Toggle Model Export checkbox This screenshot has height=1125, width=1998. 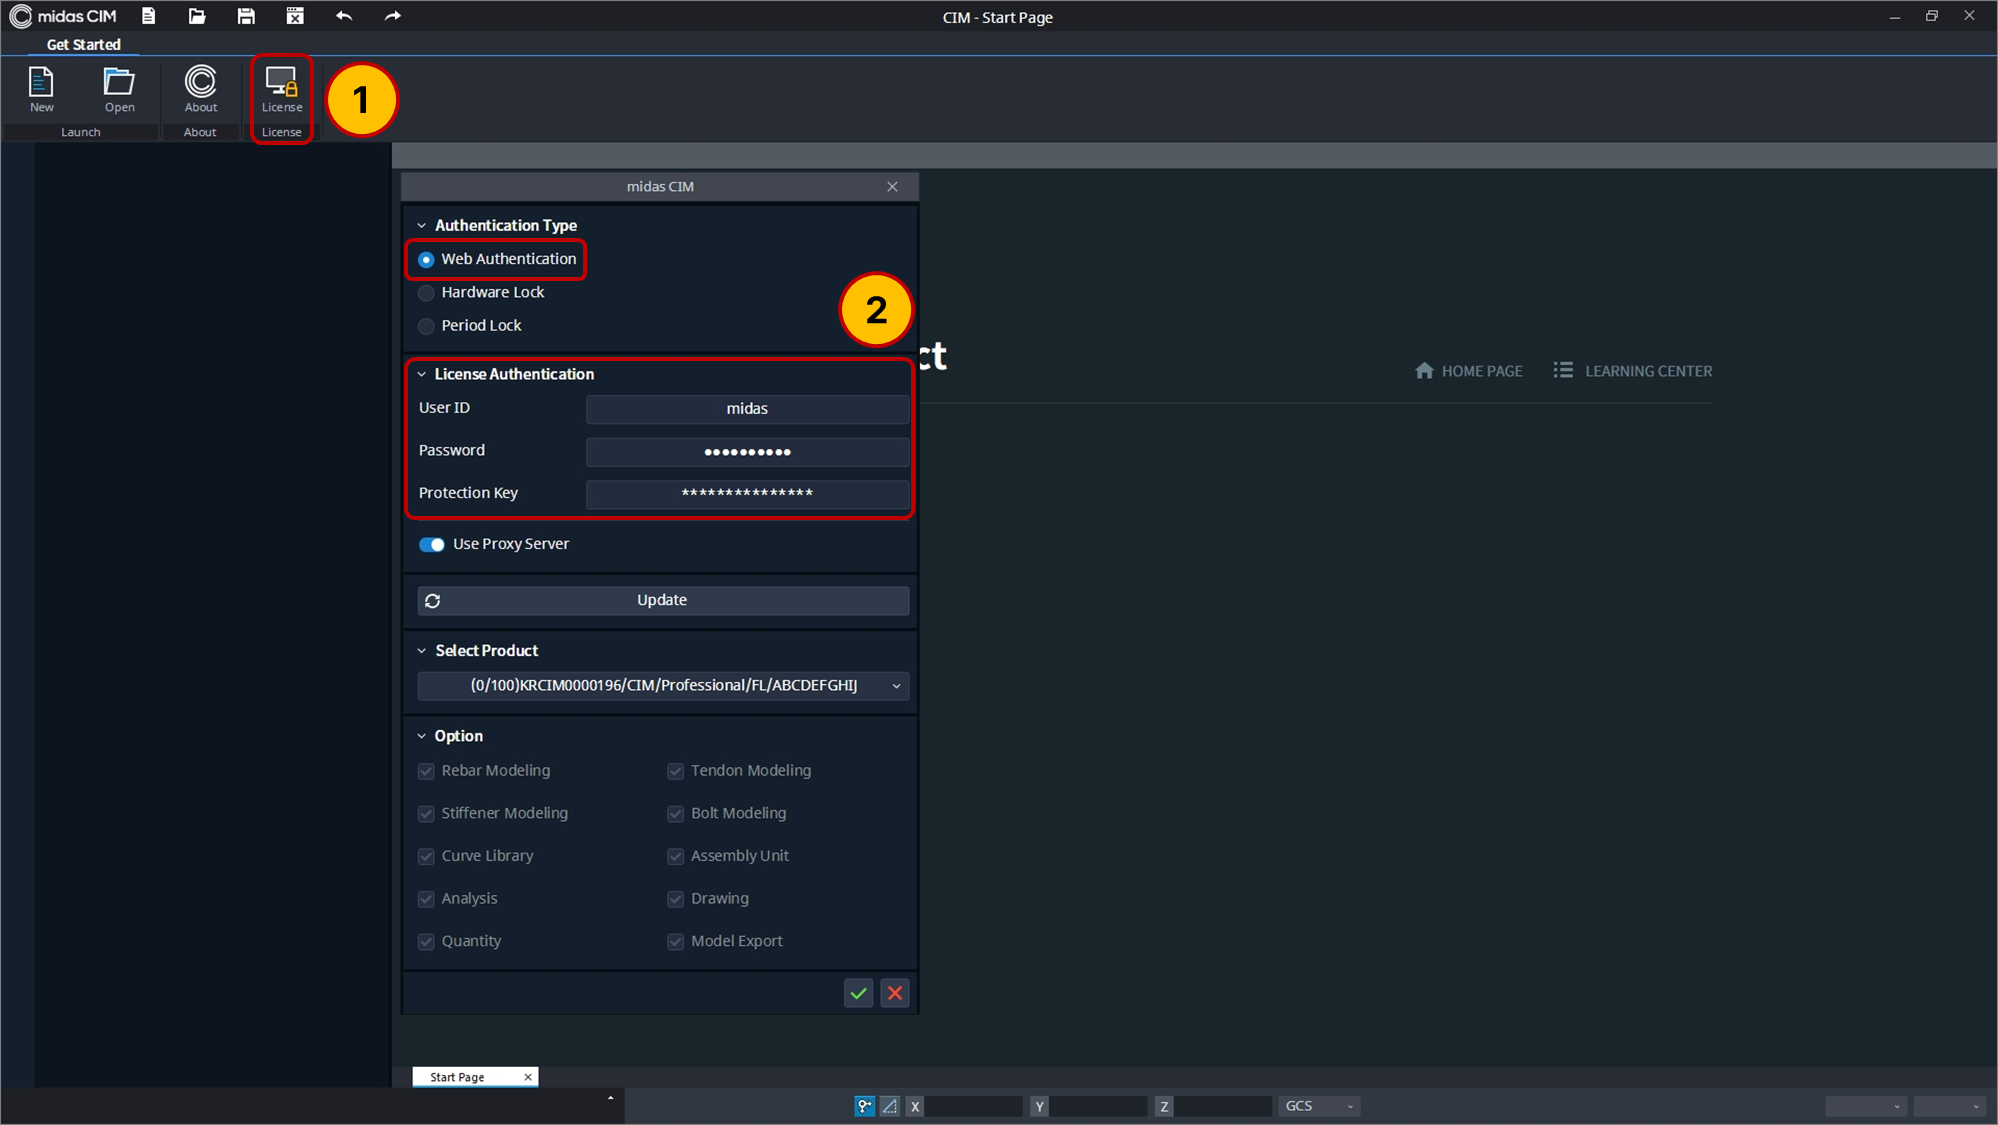[676, 942]
